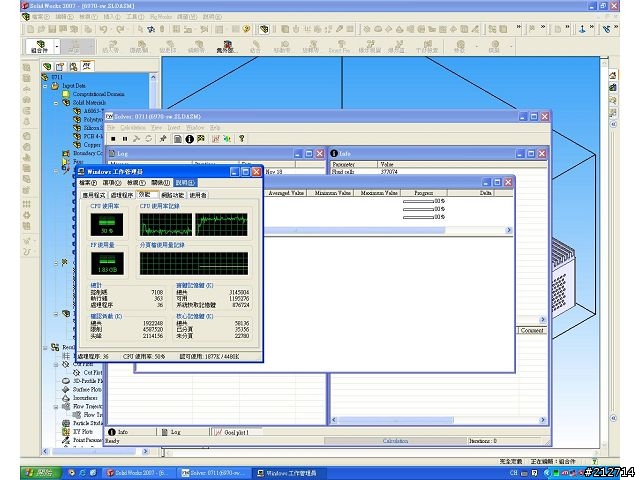Click the red highlighted assembly toolbar icon
Viewport: 640px width, 480px height.
point(227,47)
